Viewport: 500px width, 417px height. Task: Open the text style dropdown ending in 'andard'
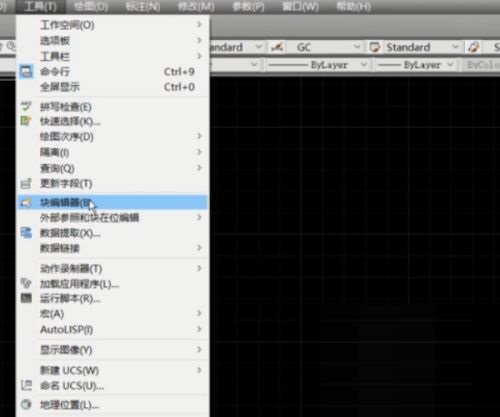tap(259, 47)
